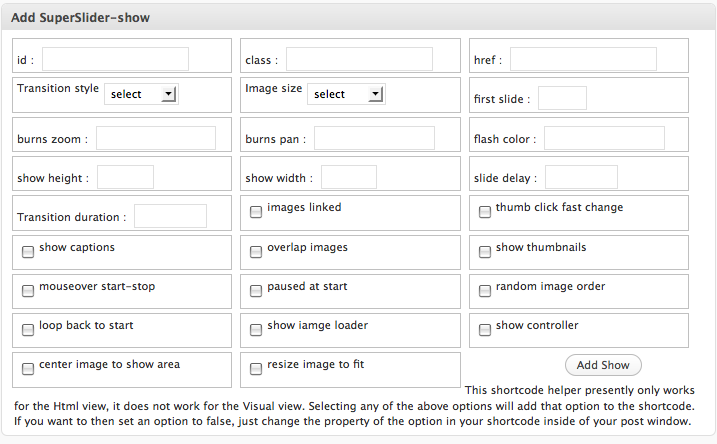Viewport: 717px width, 444px height.
Task: Open the Transition style dropdown
Action: click(140, 94)
